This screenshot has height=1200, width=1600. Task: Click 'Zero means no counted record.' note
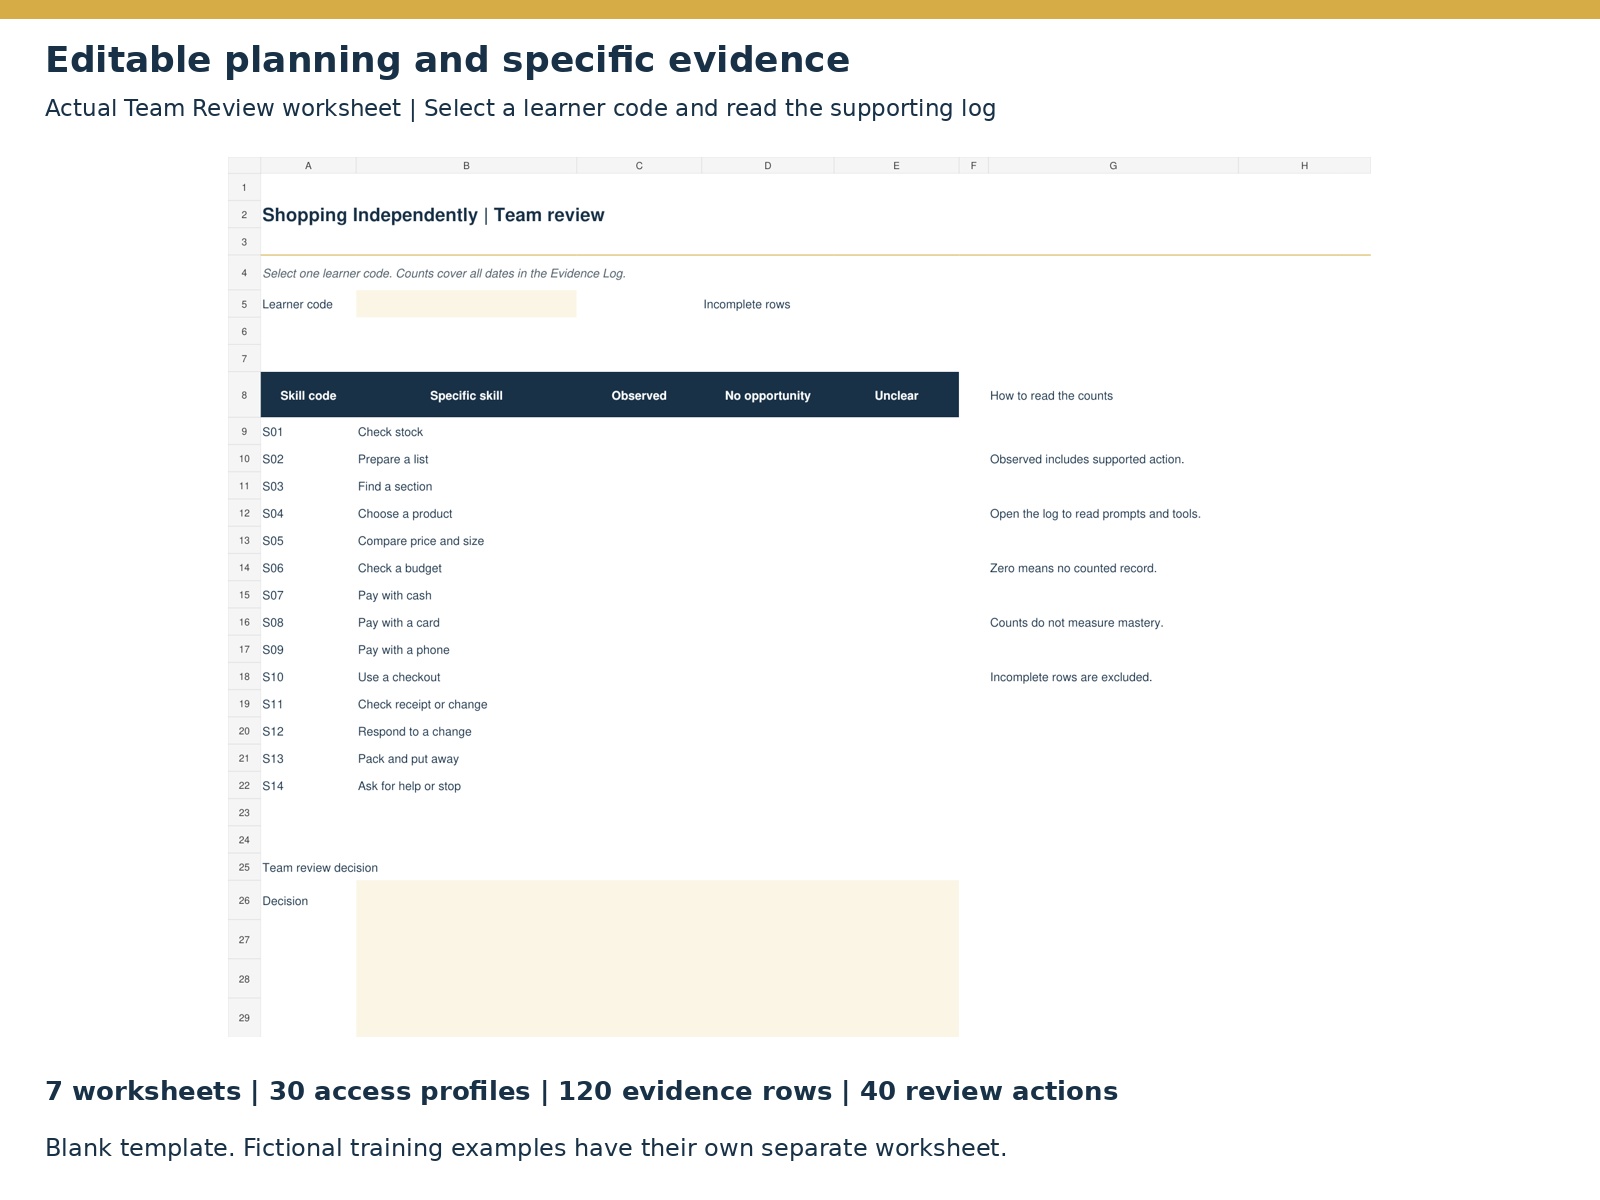tap(1073, 569)
